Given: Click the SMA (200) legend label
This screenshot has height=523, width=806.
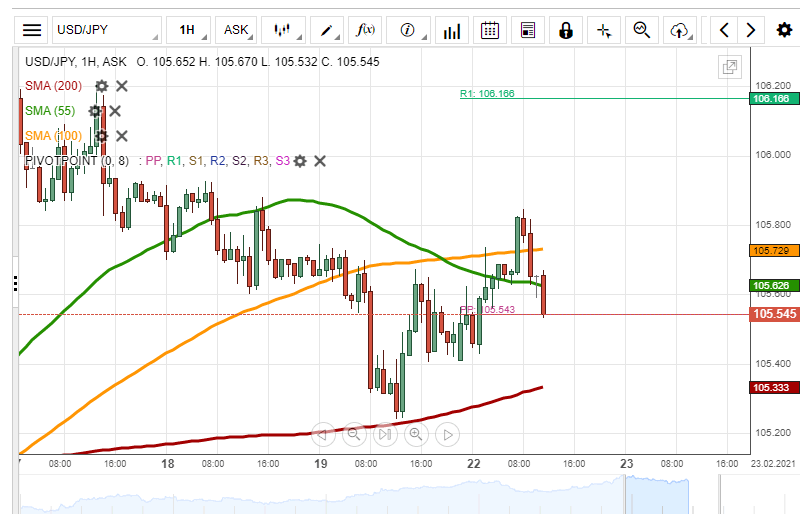Looking at the screenshot, I should pos(53,86).
